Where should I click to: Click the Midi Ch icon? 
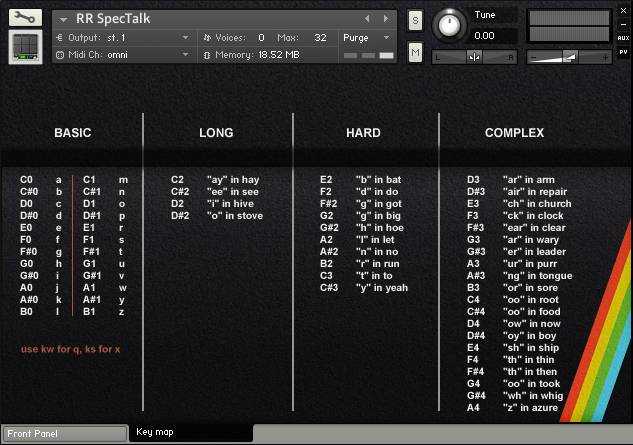point(60,55)
